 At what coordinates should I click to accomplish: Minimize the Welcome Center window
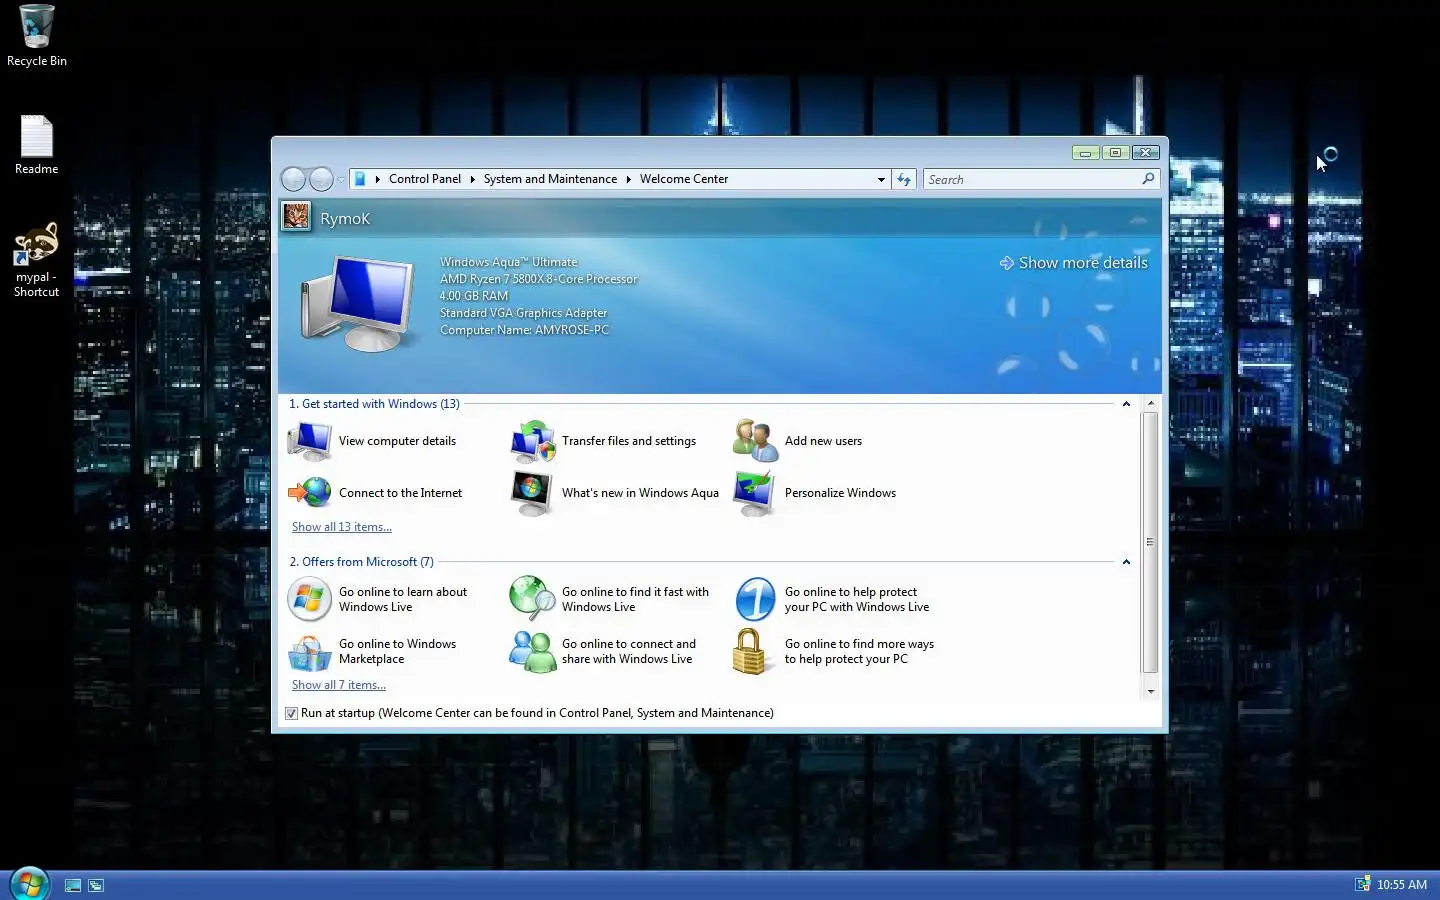pyautogui.click(x=1085, y=153)
